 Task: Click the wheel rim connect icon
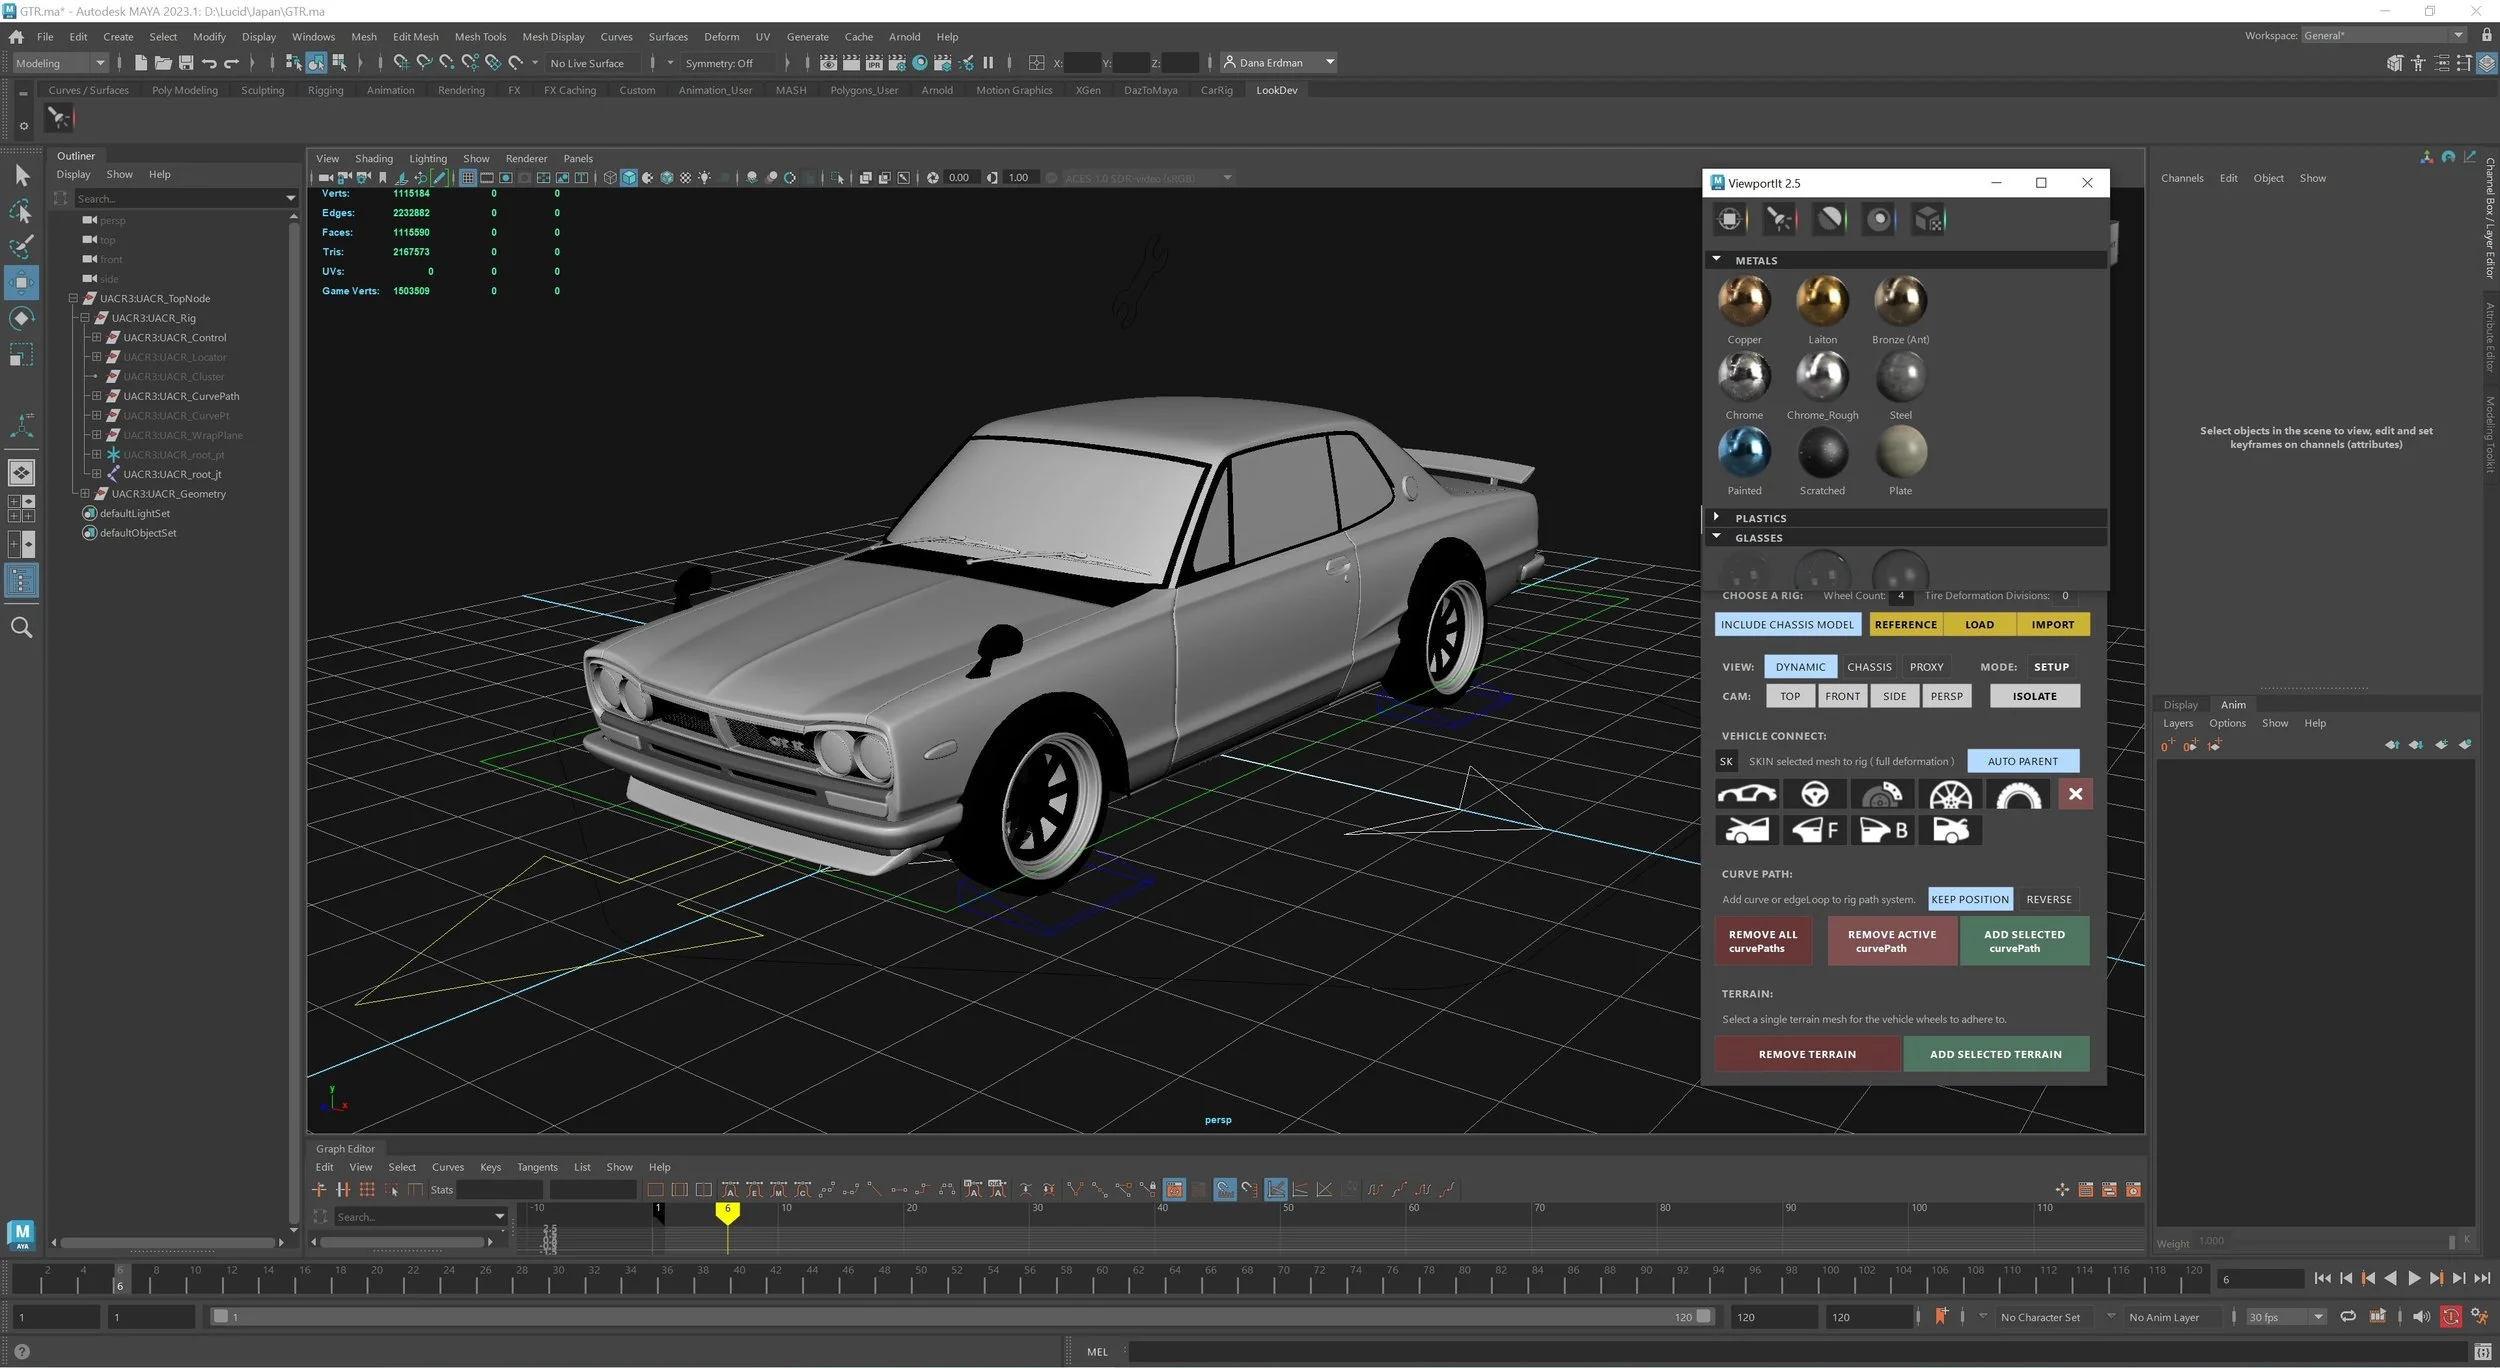tap(1949, 795)
